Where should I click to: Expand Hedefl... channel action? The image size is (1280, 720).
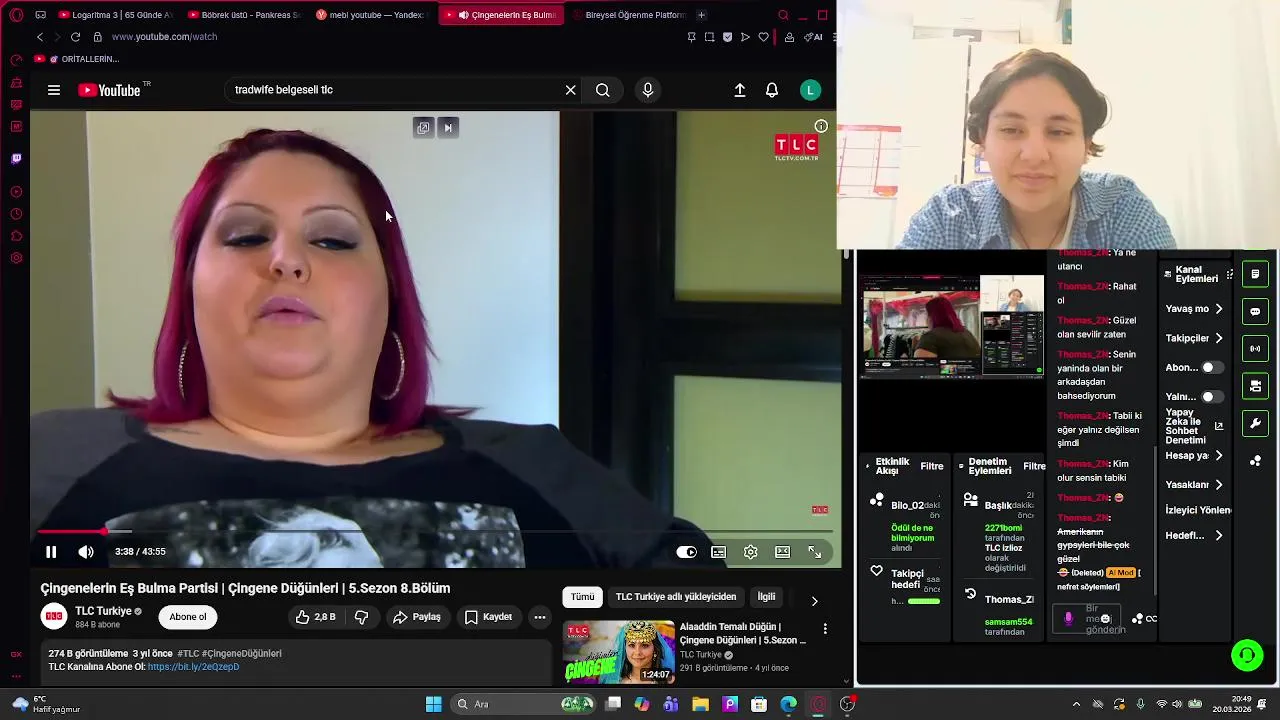pyautogui.click(x=1195, y=536)
